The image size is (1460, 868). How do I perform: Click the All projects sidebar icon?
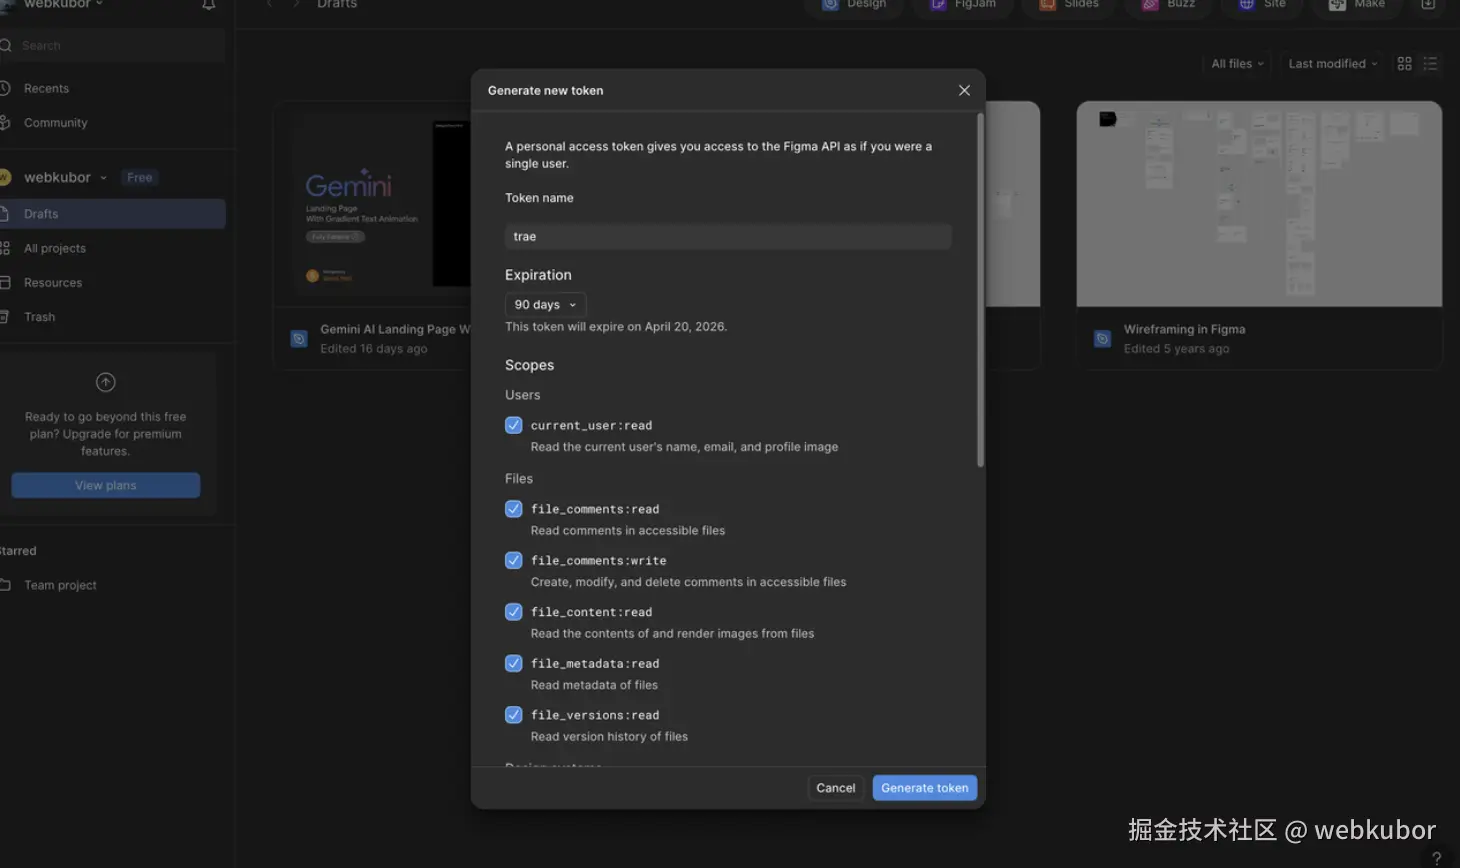[x=5, y=248]
